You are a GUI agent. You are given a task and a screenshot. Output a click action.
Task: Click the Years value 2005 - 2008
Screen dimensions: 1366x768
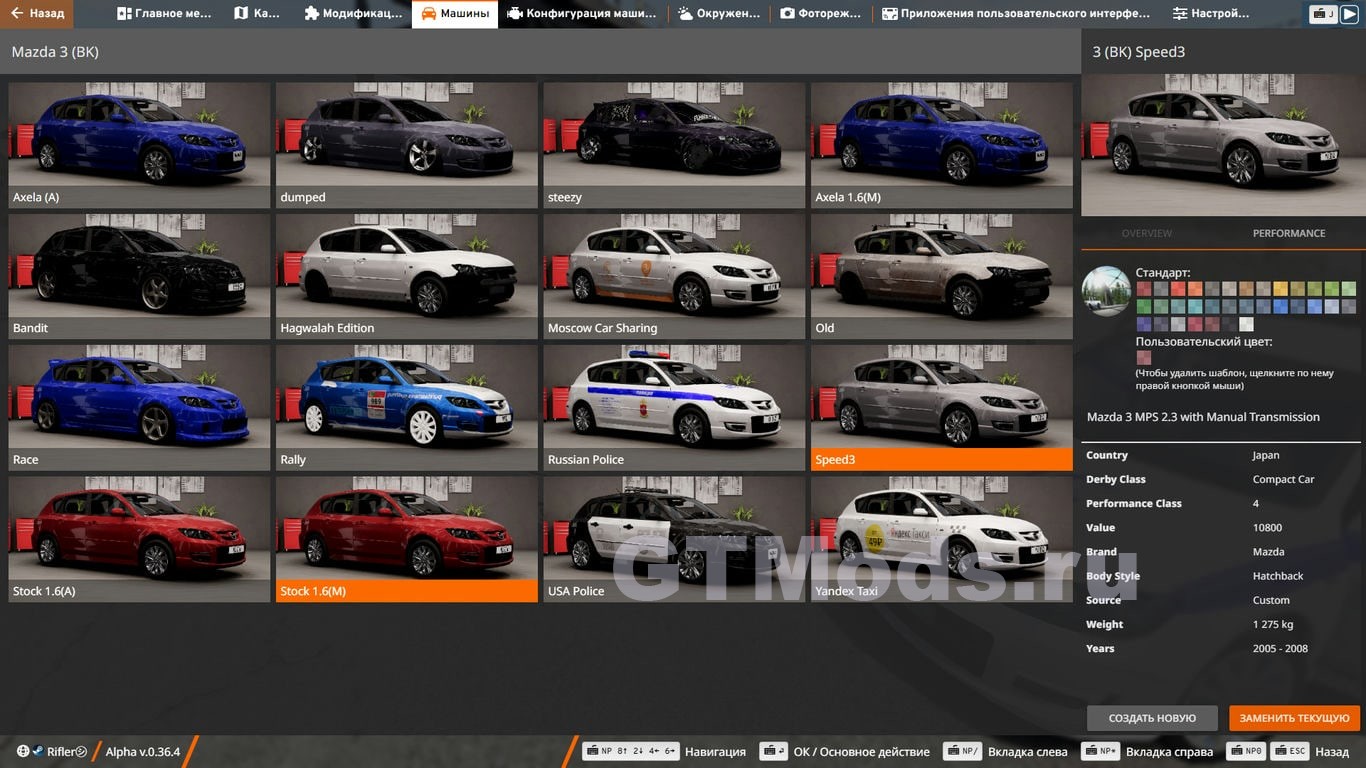[1280, 648]
